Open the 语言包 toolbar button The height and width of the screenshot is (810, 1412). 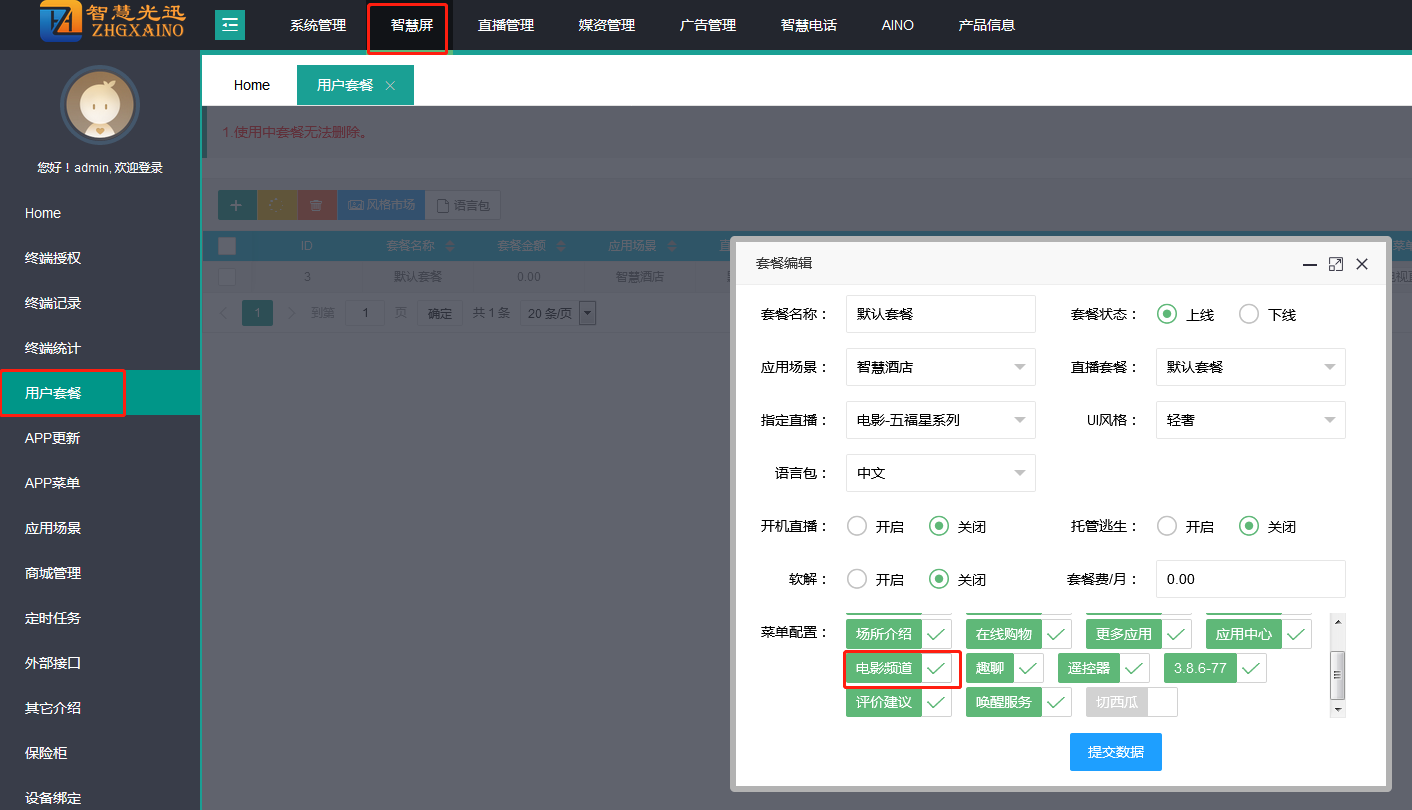pos(463,205)
